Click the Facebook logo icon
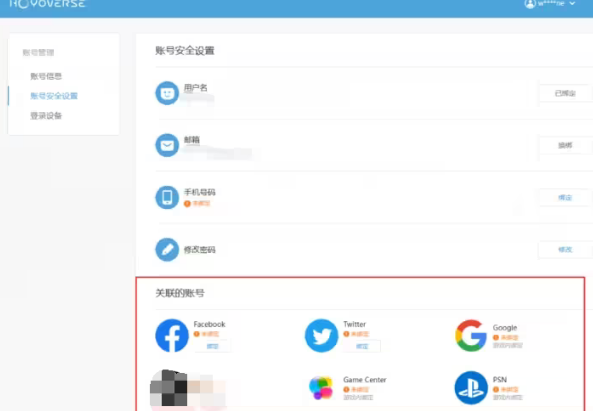This screenshot has height=411, width=593. [172, 335]
